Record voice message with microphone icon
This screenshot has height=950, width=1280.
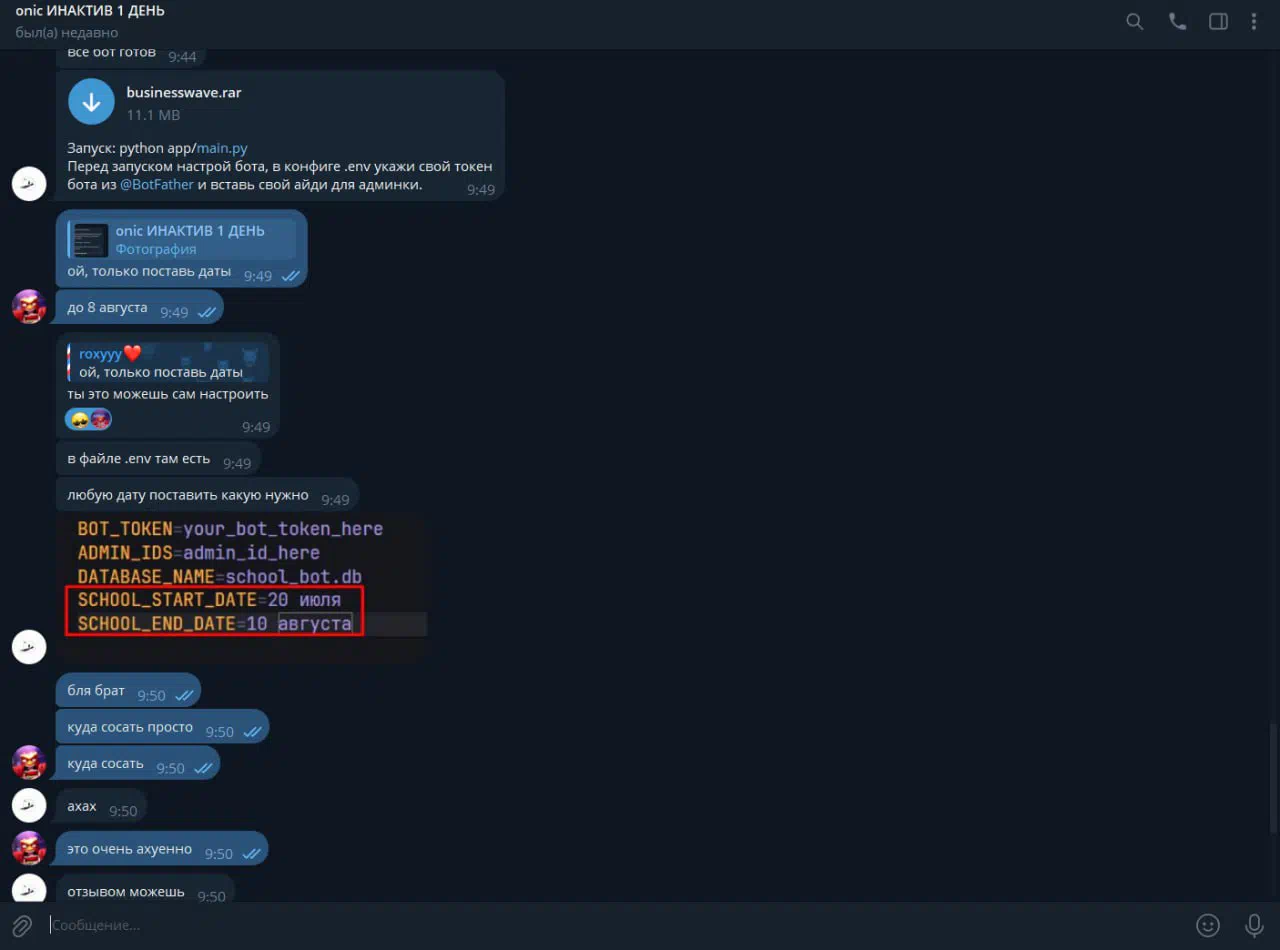coord(1253,925)
